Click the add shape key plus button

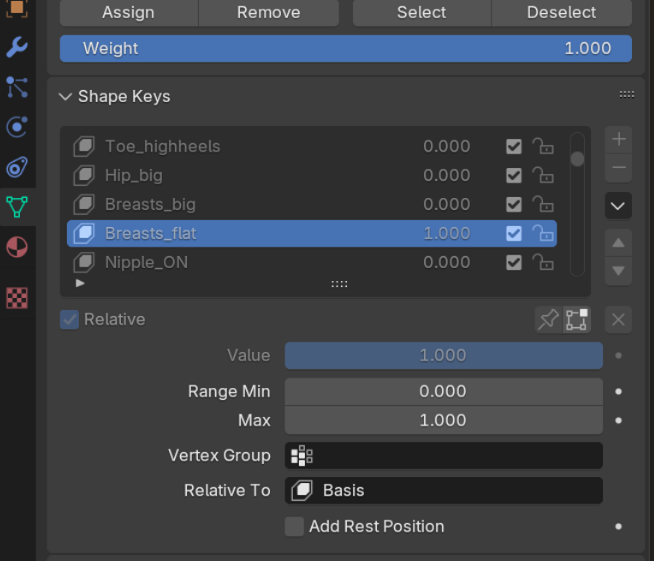pos(619,139)
